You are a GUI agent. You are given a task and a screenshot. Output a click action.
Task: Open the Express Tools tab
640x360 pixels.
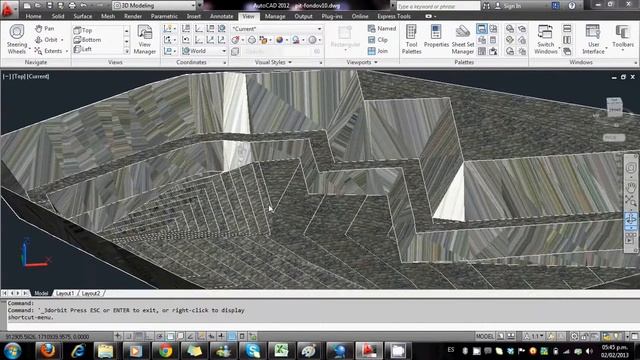(394, 16)
